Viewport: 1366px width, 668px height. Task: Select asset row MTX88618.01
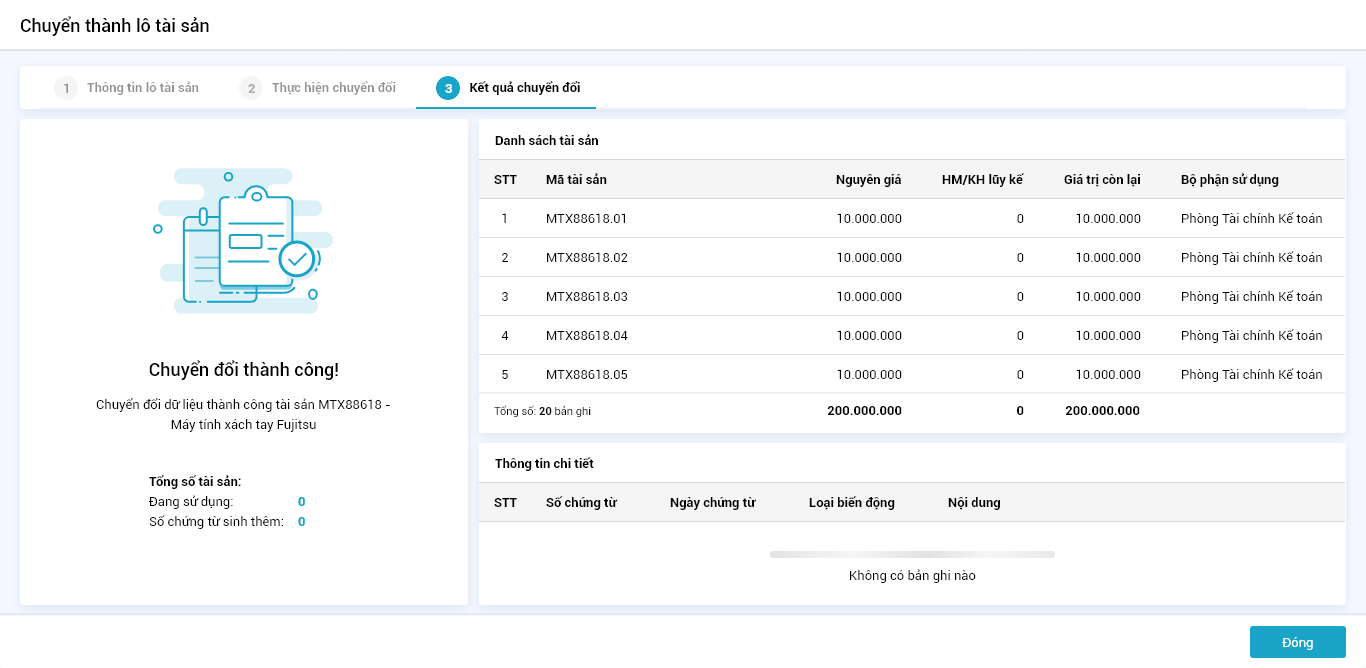(586, 218)
